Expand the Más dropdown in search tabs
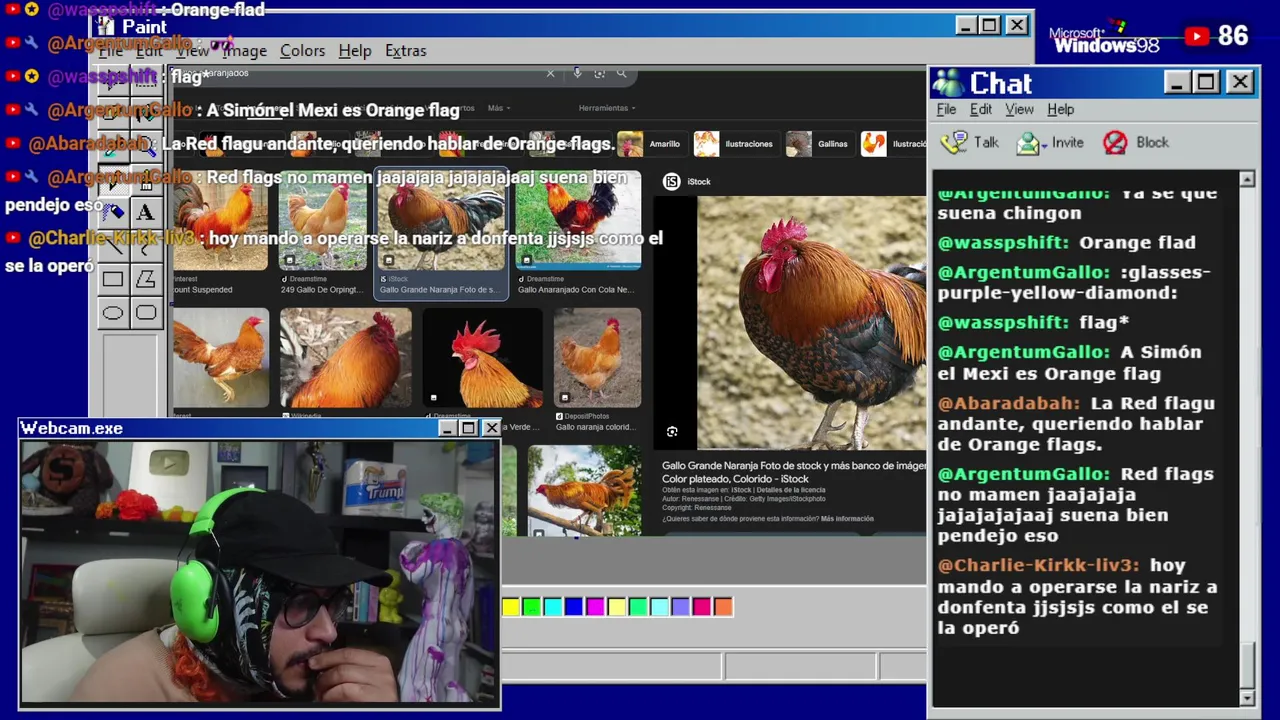This screenshot has height=720, width=1280. pos(498,108)
